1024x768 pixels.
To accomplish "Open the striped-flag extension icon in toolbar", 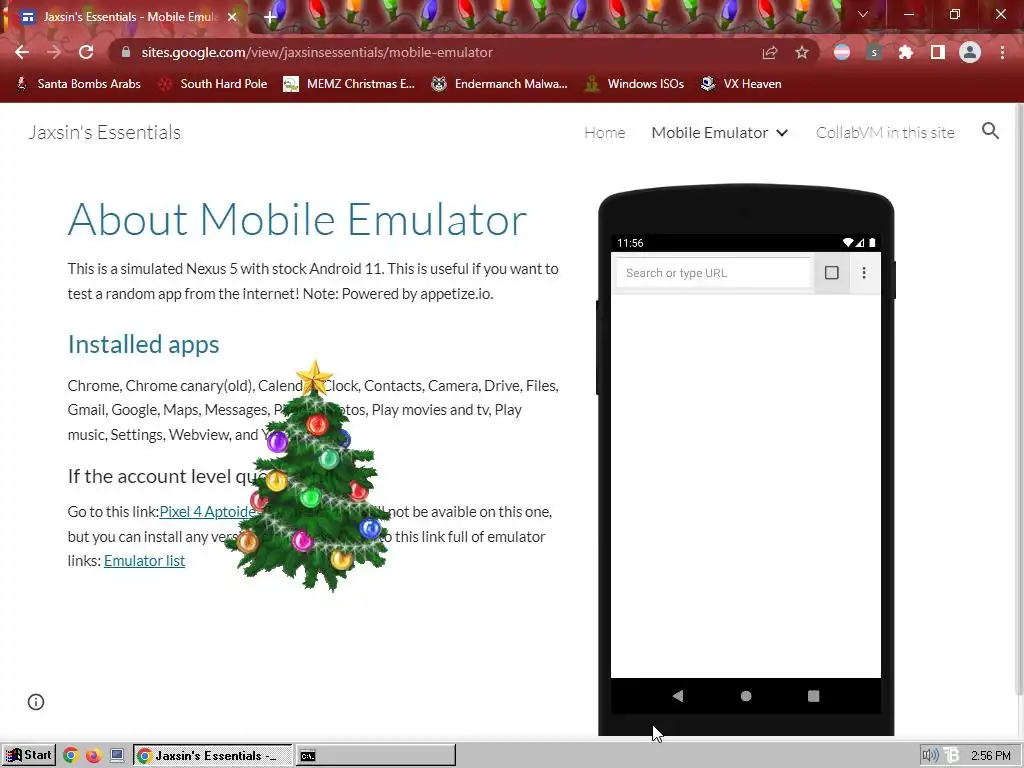I will [x=842, y=52].
